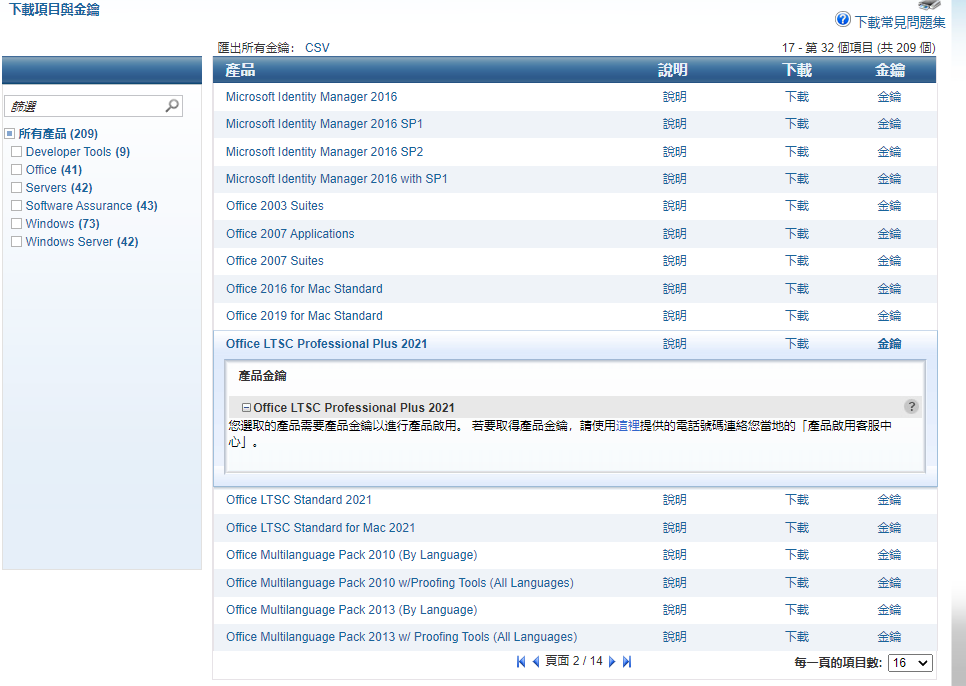
Task: Open the download FAQ help icon
Action: [842, 20]
